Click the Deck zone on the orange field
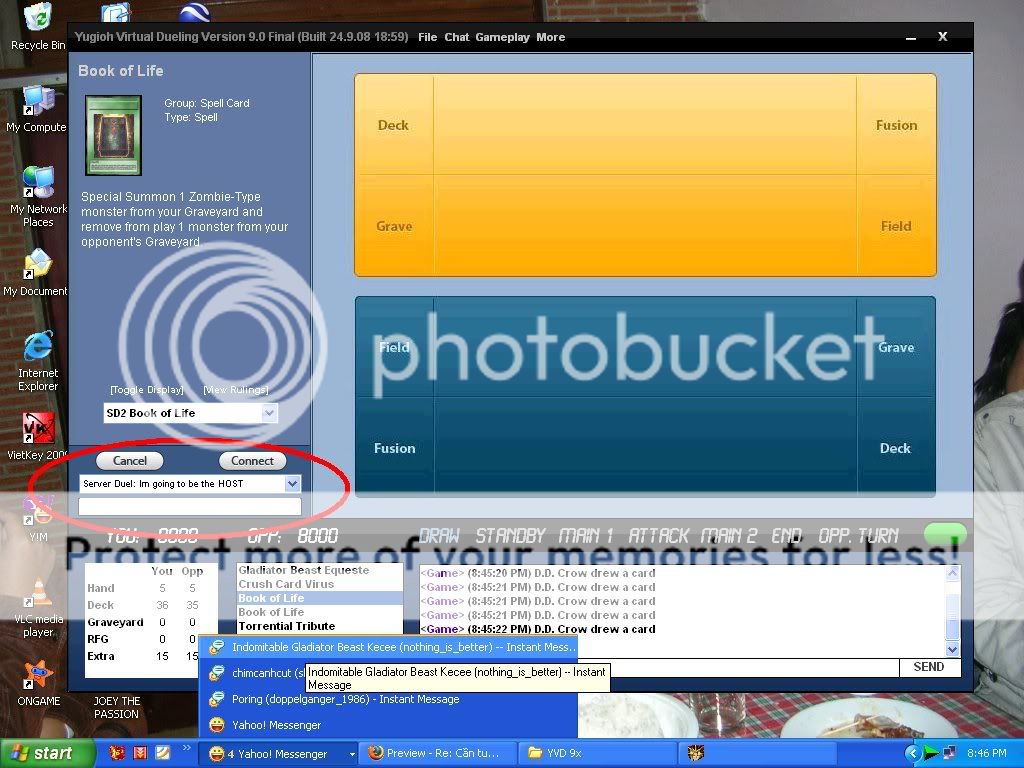The image size is (1024, 768). 393,125
